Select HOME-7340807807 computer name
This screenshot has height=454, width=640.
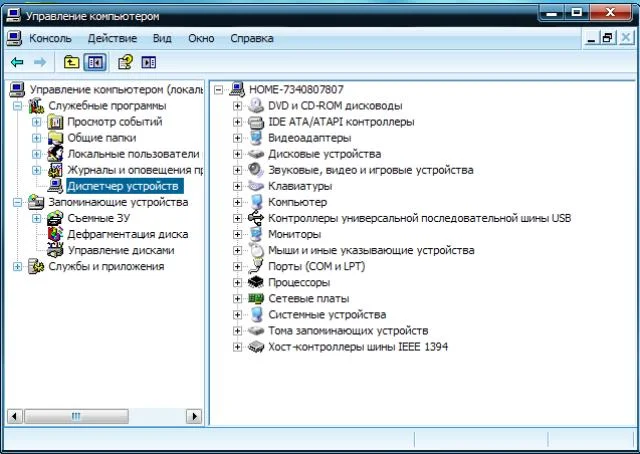(296, 89)
